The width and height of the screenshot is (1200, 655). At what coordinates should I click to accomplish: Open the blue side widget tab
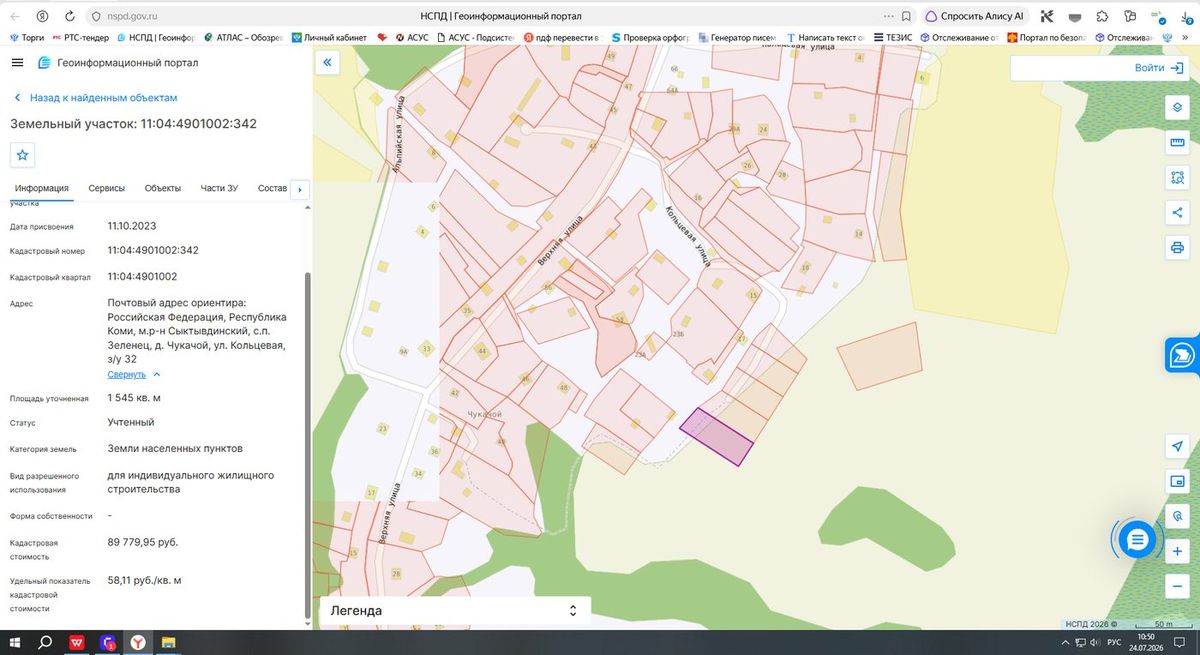pyautogui.click(x=1182, y=355)
